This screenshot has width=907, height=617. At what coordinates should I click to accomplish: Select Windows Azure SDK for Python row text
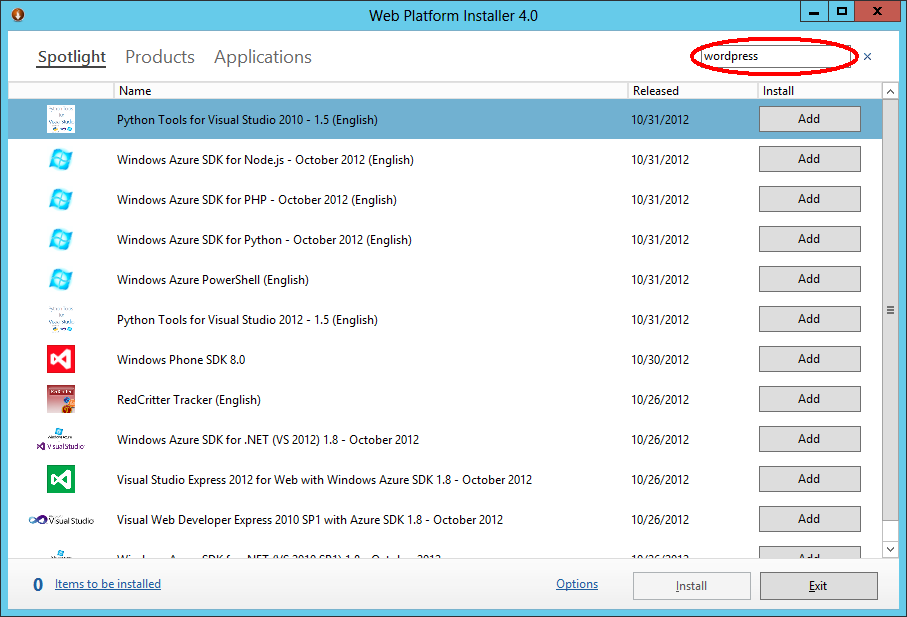pyautogui.click(x=264, y=239)
